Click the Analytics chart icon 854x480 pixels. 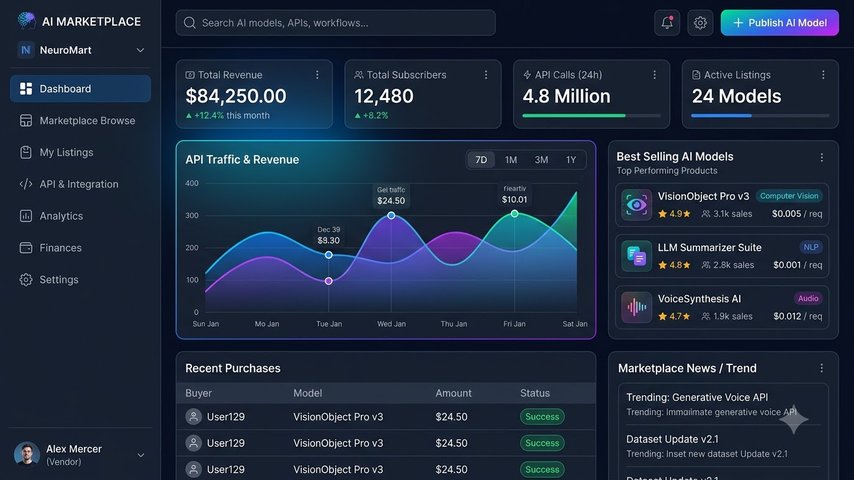[x=26, y=216]
